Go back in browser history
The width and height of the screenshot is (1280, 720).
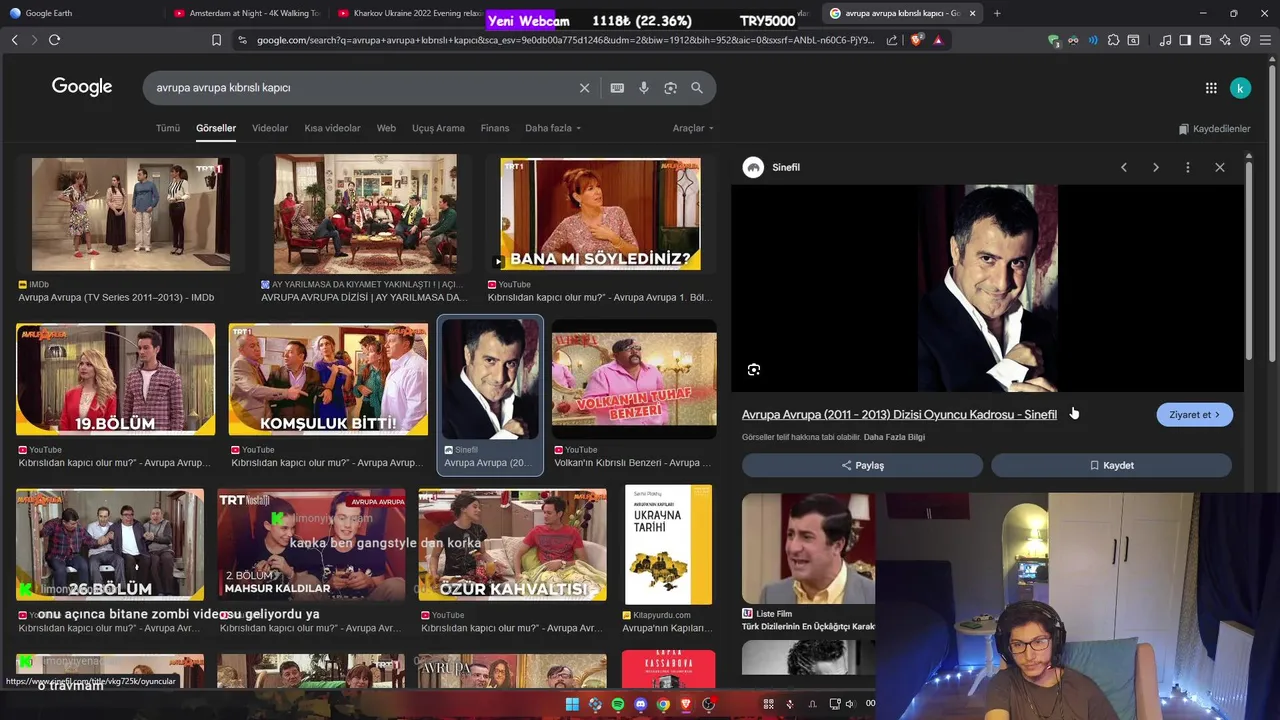[x=14, y=40]
